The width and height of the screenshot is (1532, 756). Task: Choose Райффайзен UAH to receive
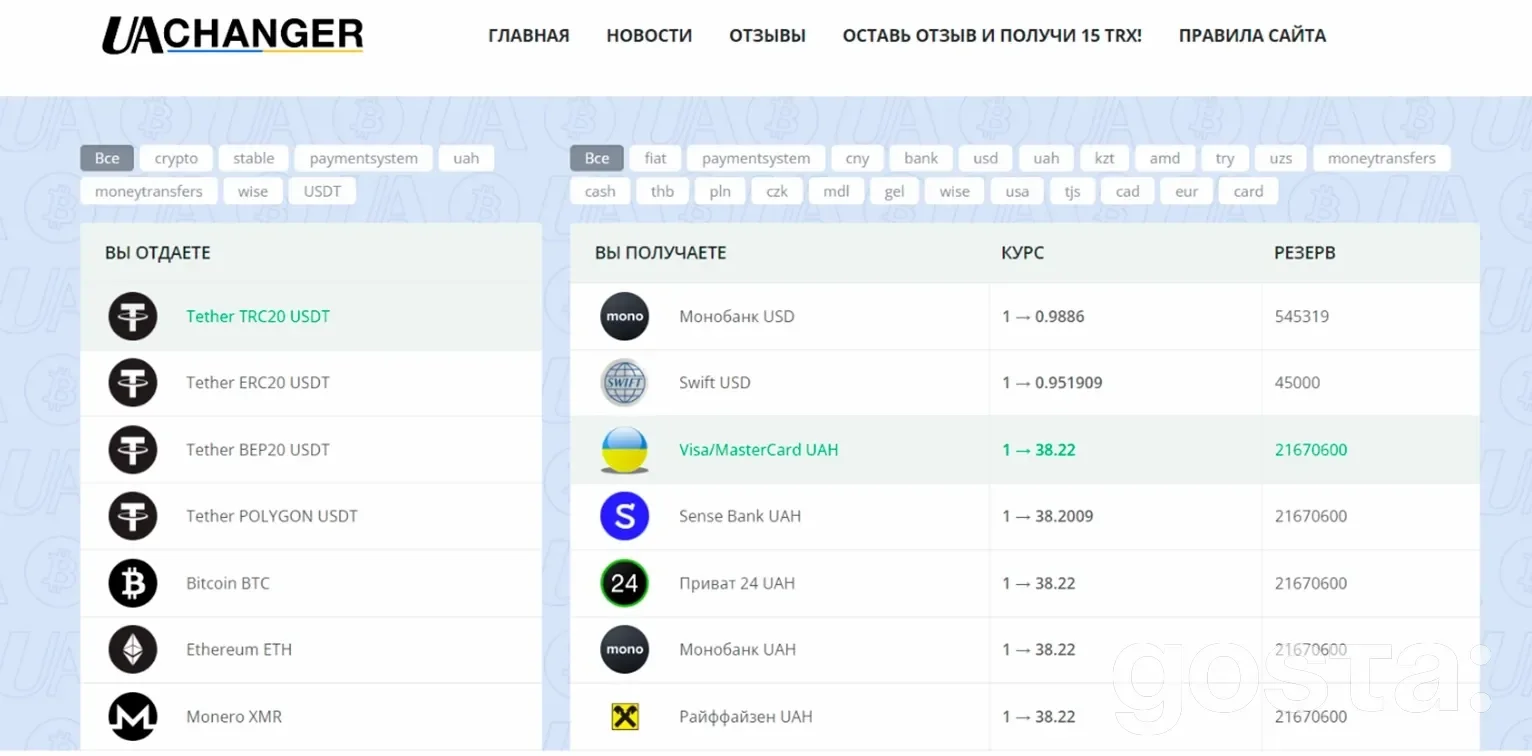(x=1025, y=716)
